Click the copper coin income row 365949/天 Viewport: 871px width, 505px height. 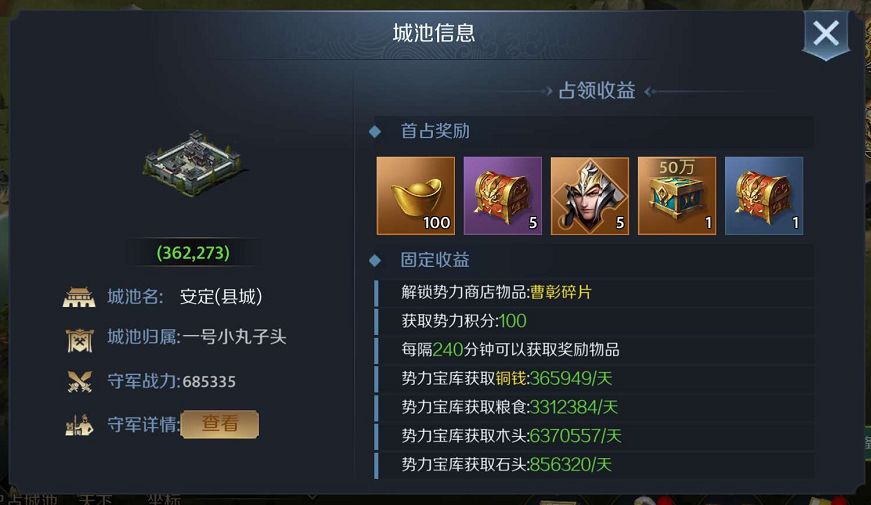coord(594,378)
